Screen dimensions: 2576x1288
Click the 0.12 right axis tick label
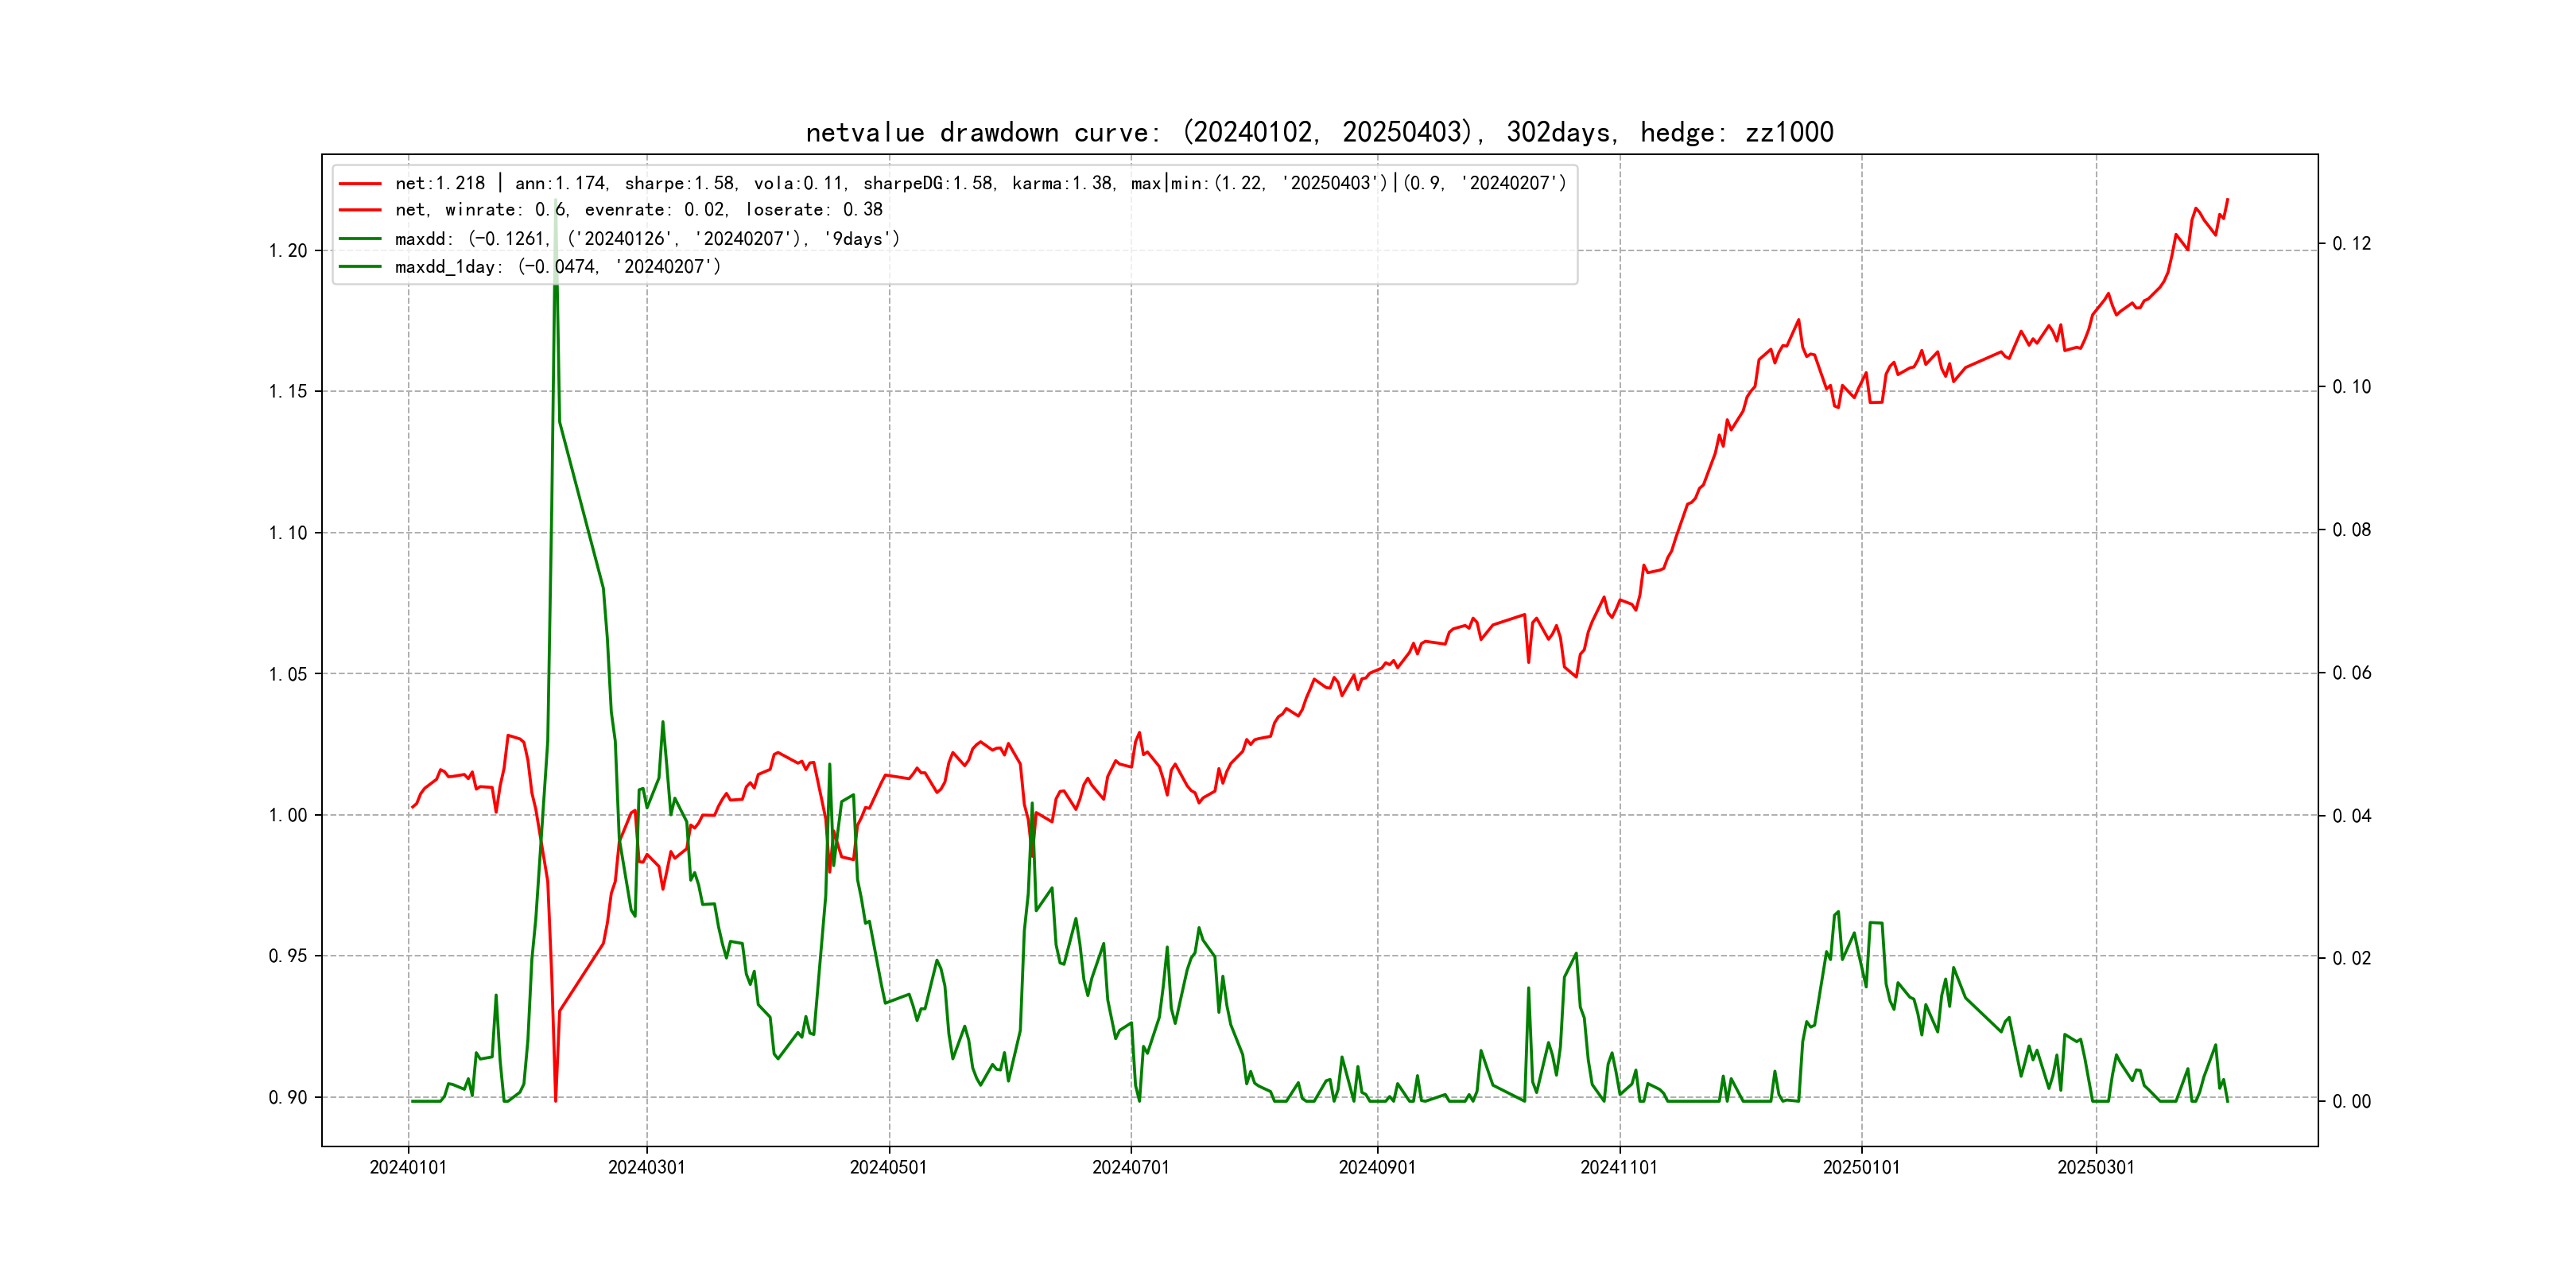click(2351, 244)
